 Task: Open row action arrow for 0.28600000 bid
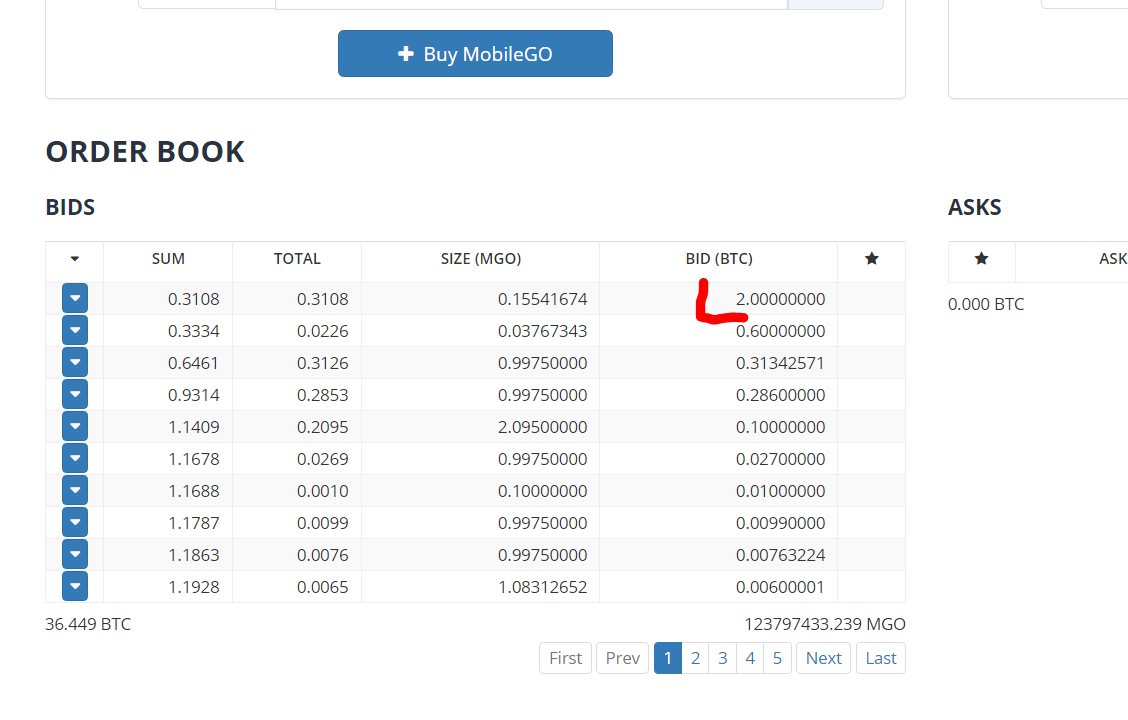tap(75, 394)
